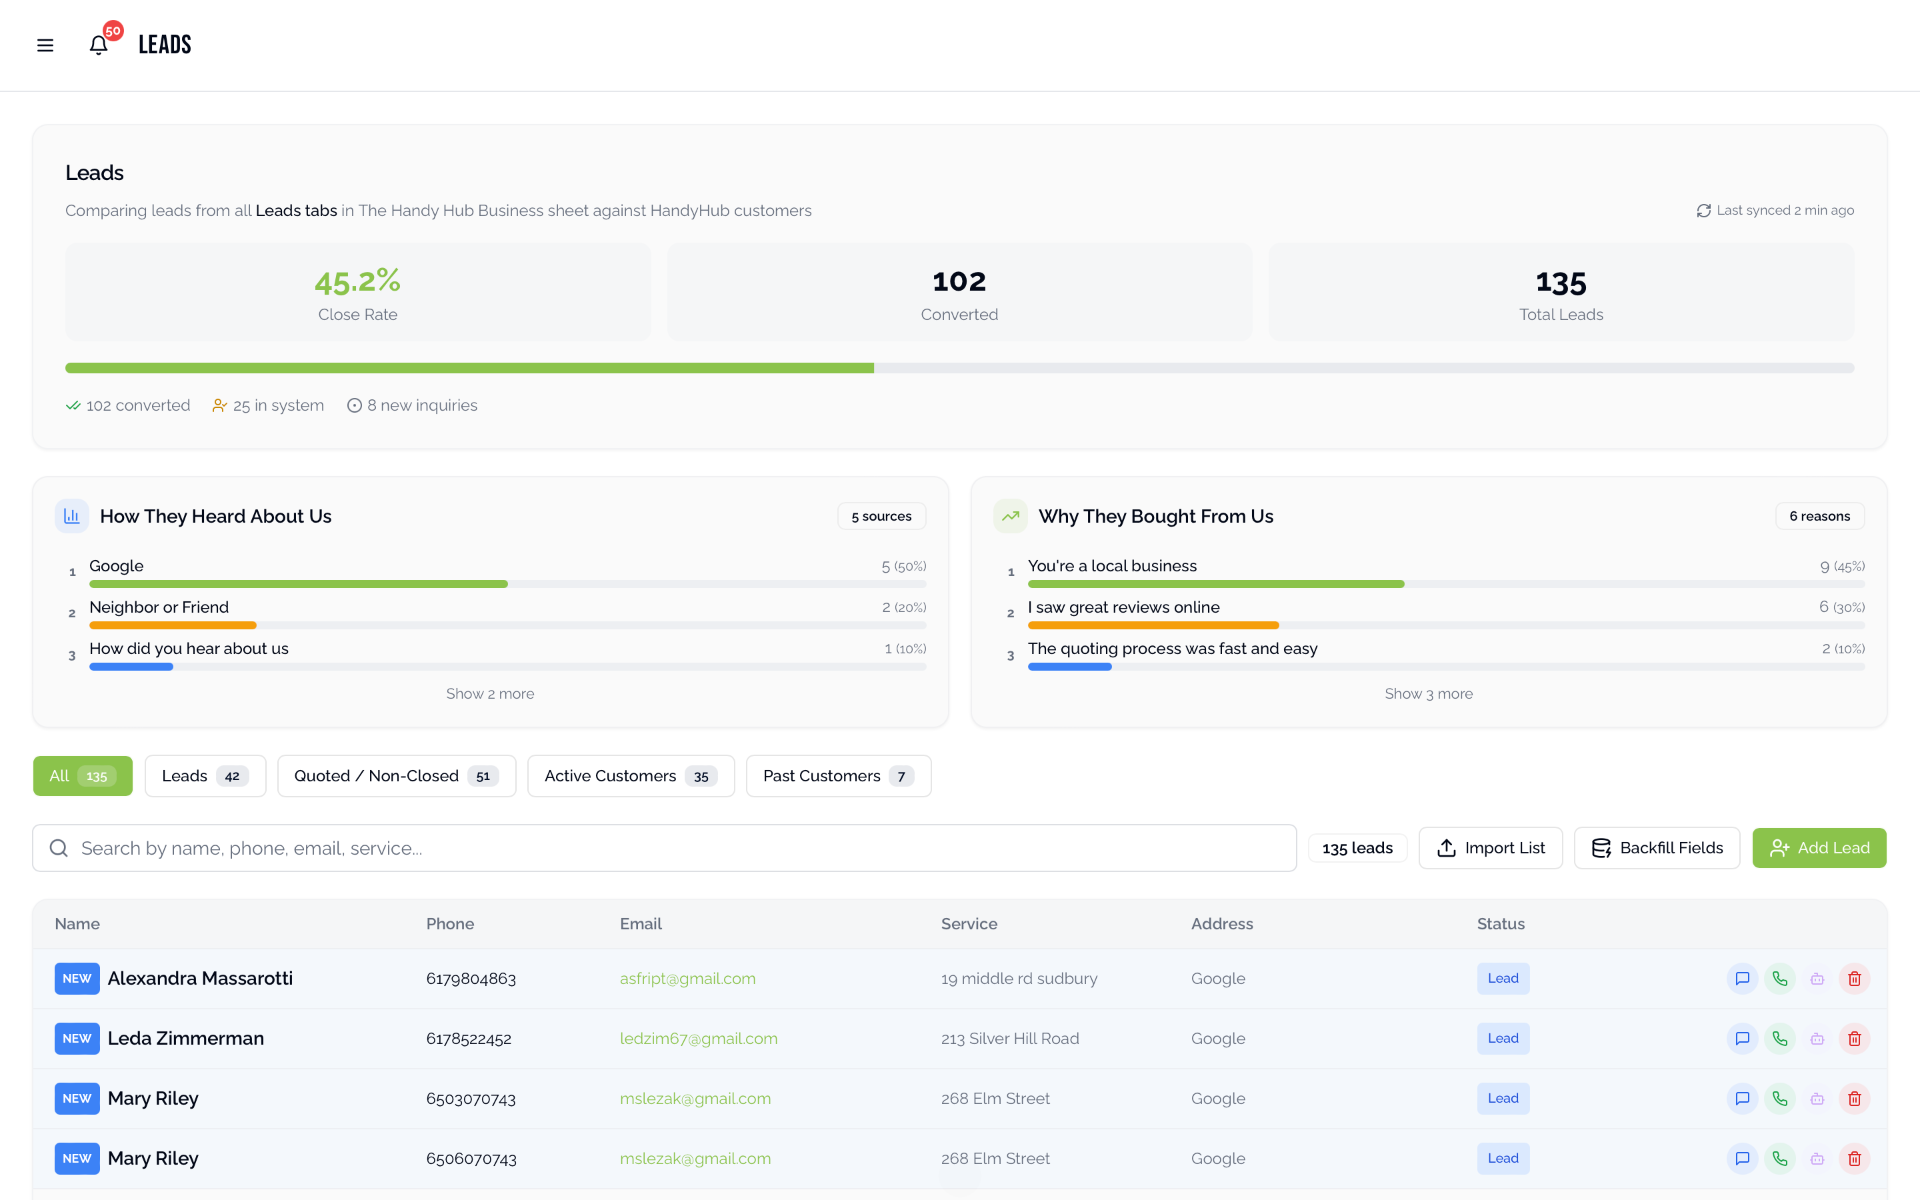
Task: Click the 45.2% Close Rate card
Action: (358, 292)
